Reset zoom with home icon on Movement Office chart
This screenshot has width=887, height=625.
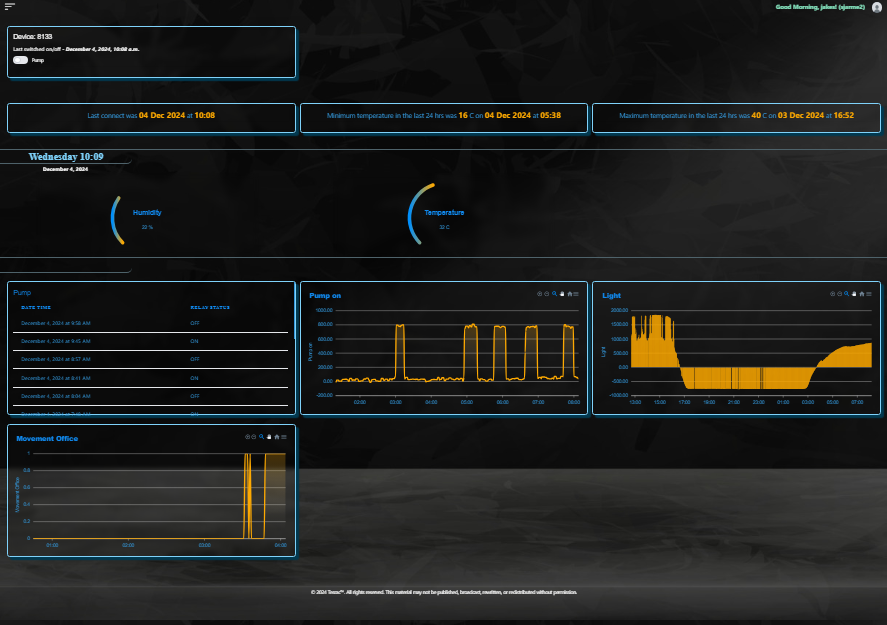point(277,437)
